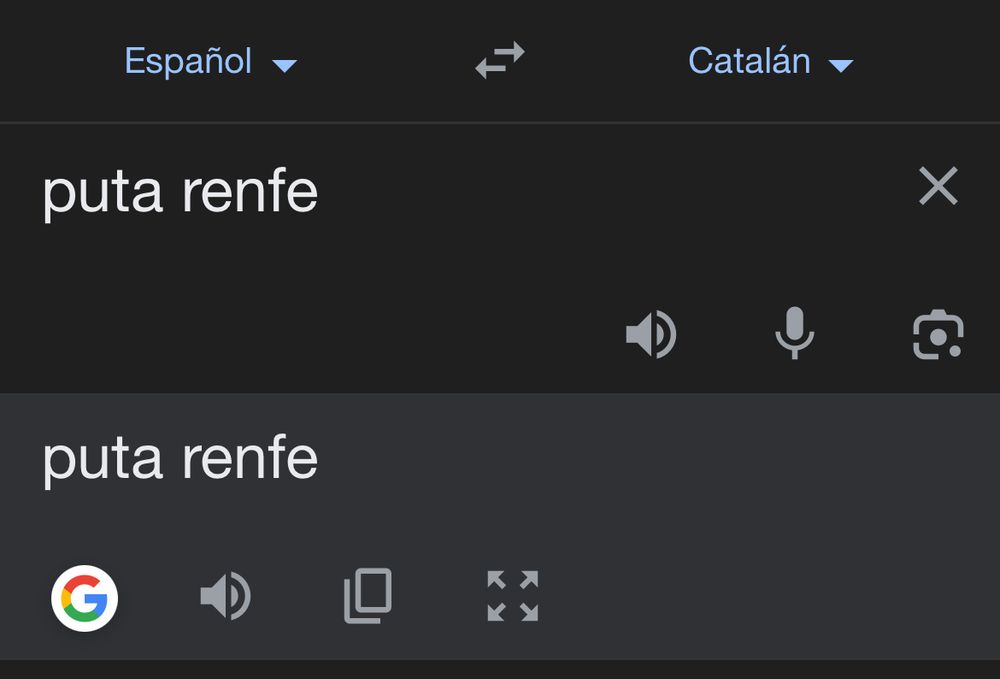Swap translation languages with arrows icon
The image size is (1000, 679).
(500, 61)
